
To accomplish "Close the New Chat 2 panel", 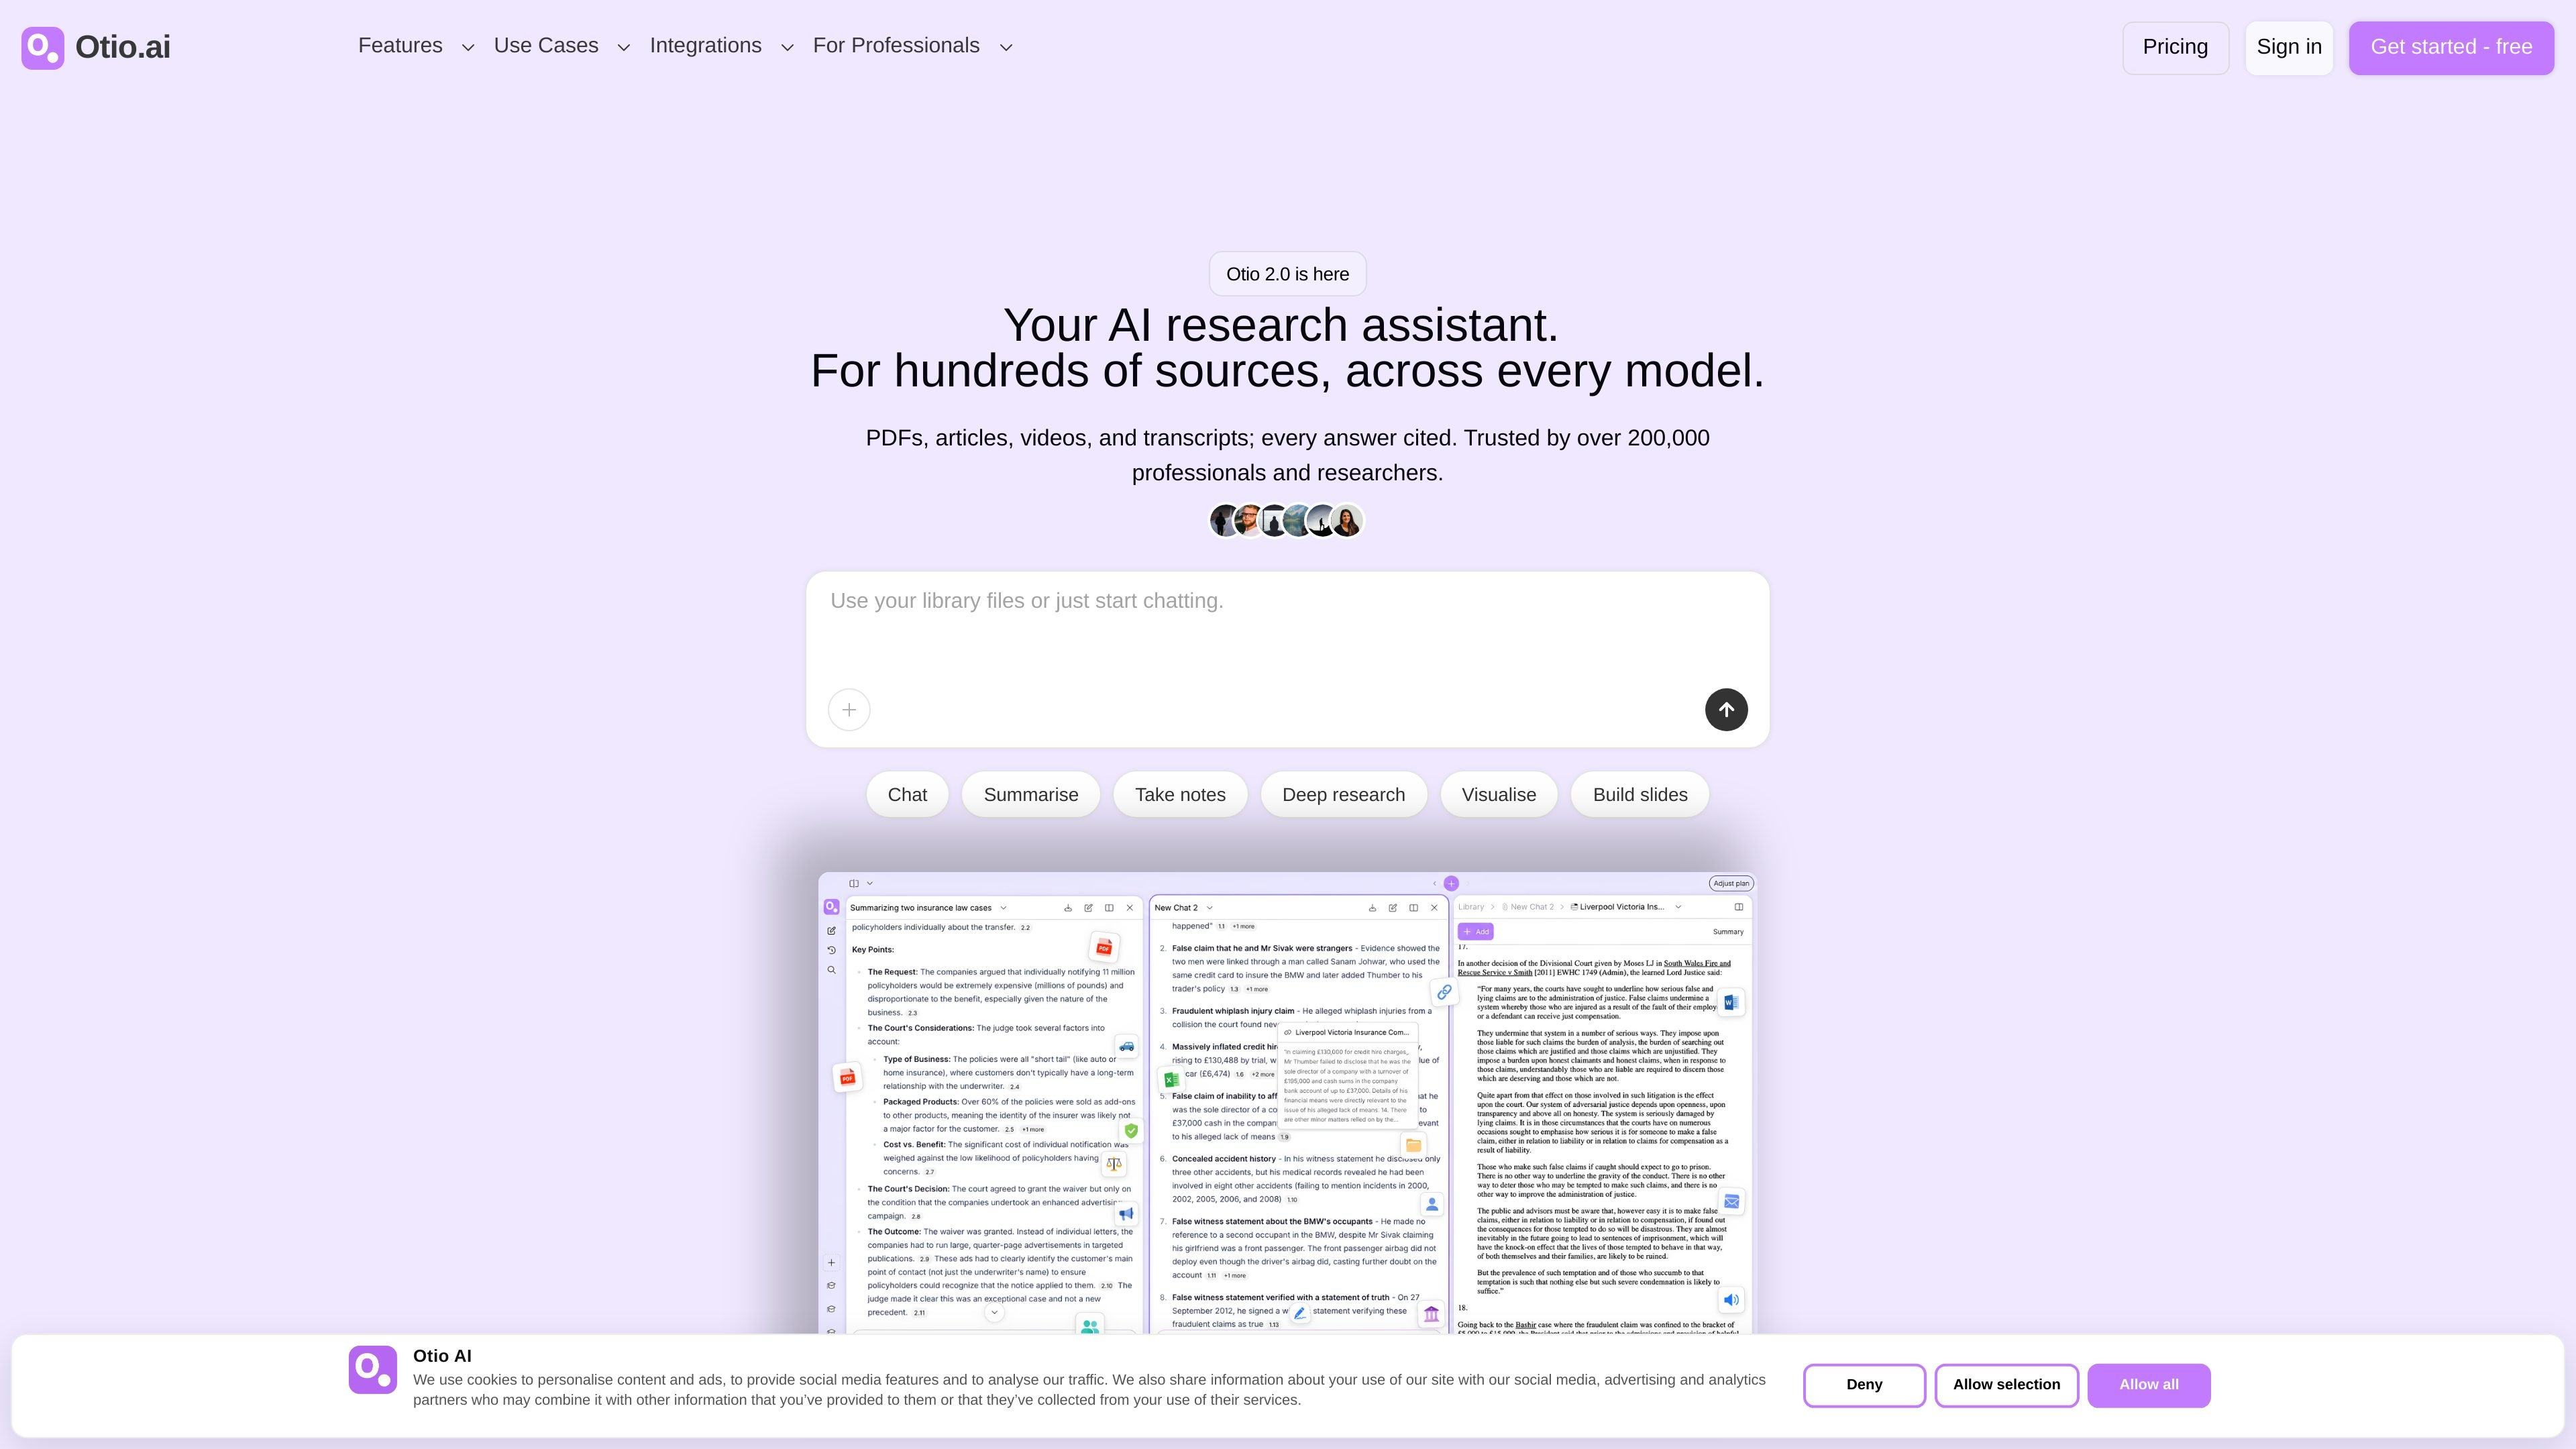I will coord(1434,908).
